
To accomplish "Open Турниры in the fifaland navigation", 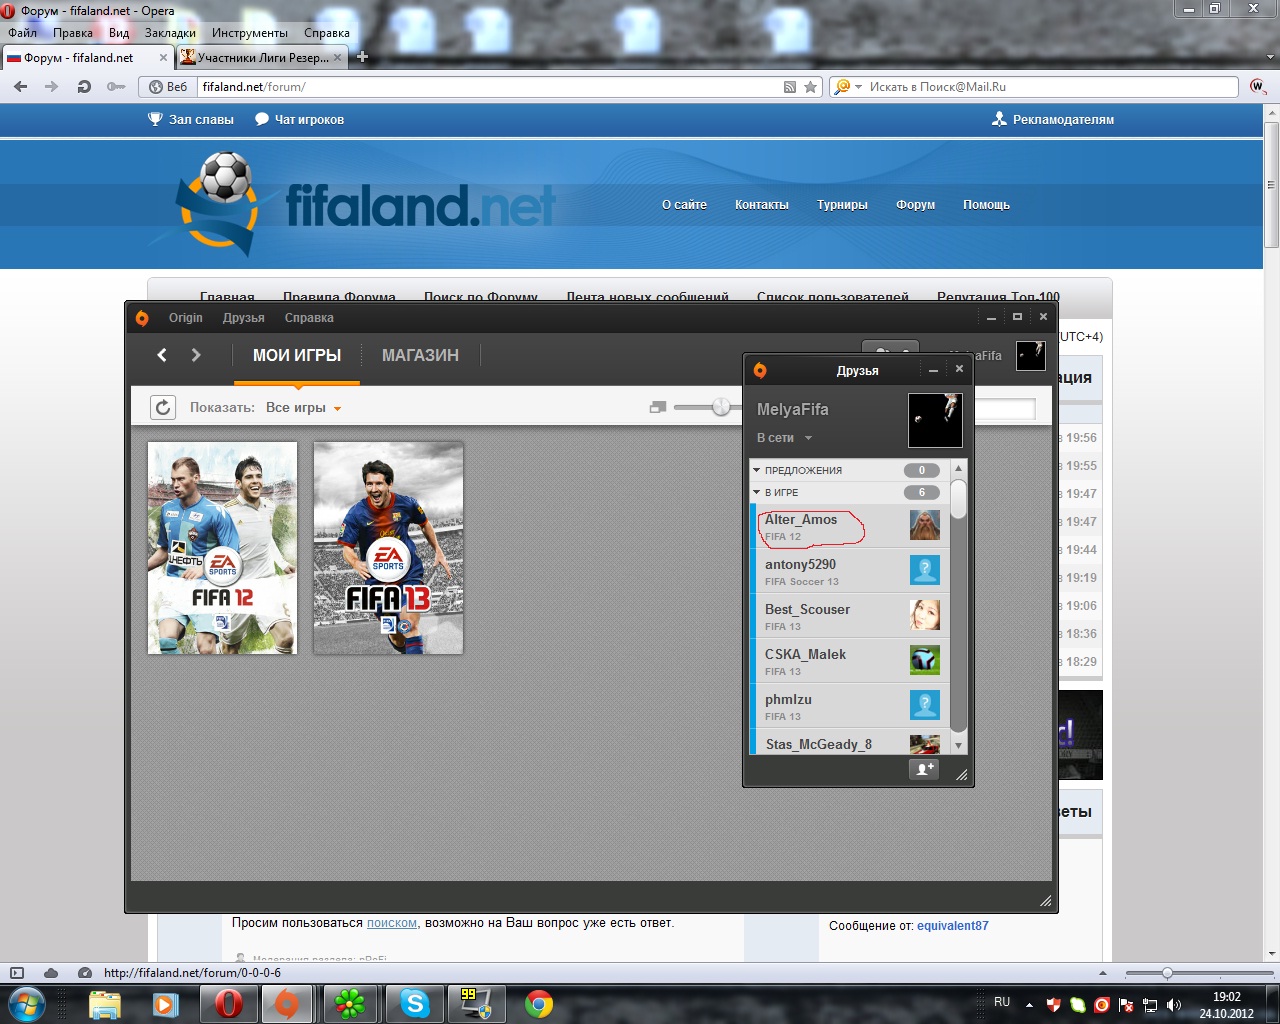I will (x=842, y=205).
